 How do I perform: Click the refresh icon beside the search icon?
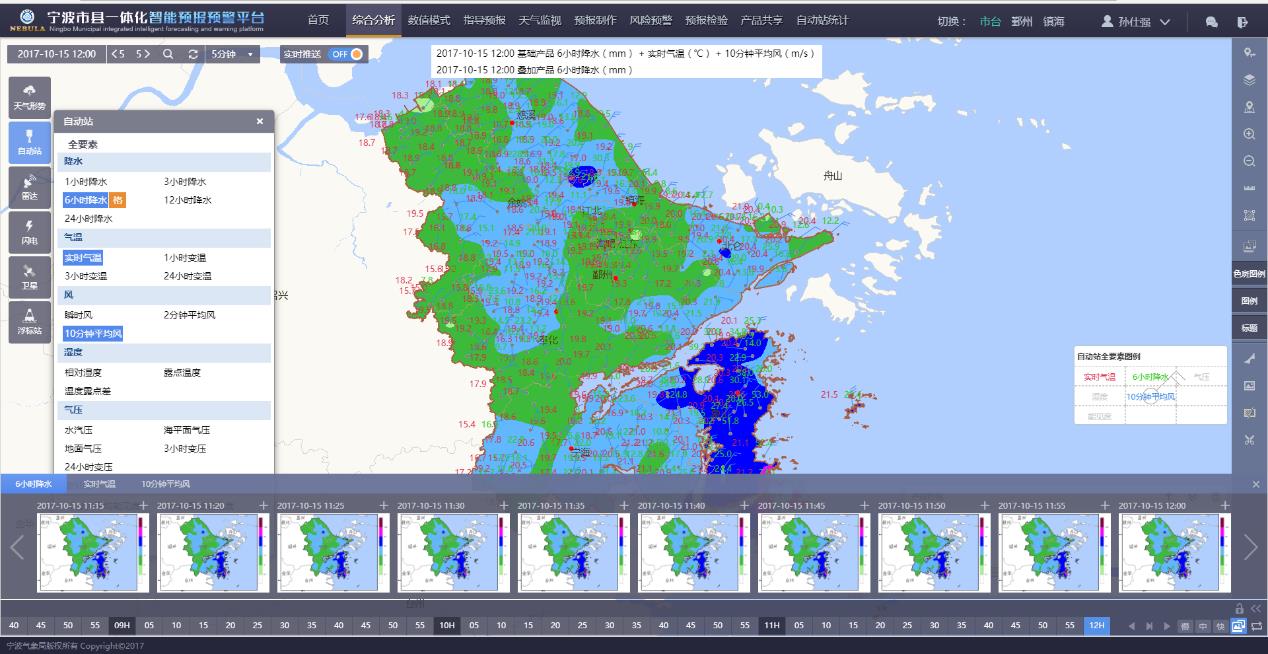[x=193, y=54]
